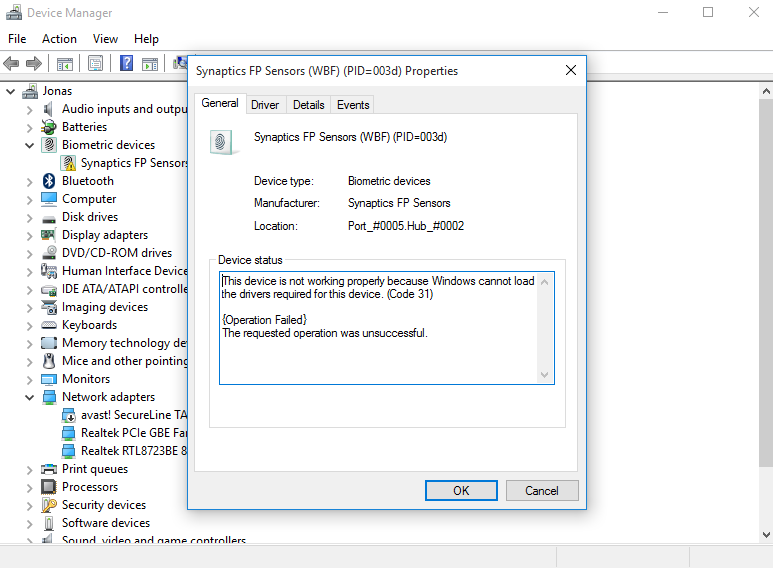The image size is (773, 568).
Task: Close the Synaptics Properties dialog
Action: point(571,71)
